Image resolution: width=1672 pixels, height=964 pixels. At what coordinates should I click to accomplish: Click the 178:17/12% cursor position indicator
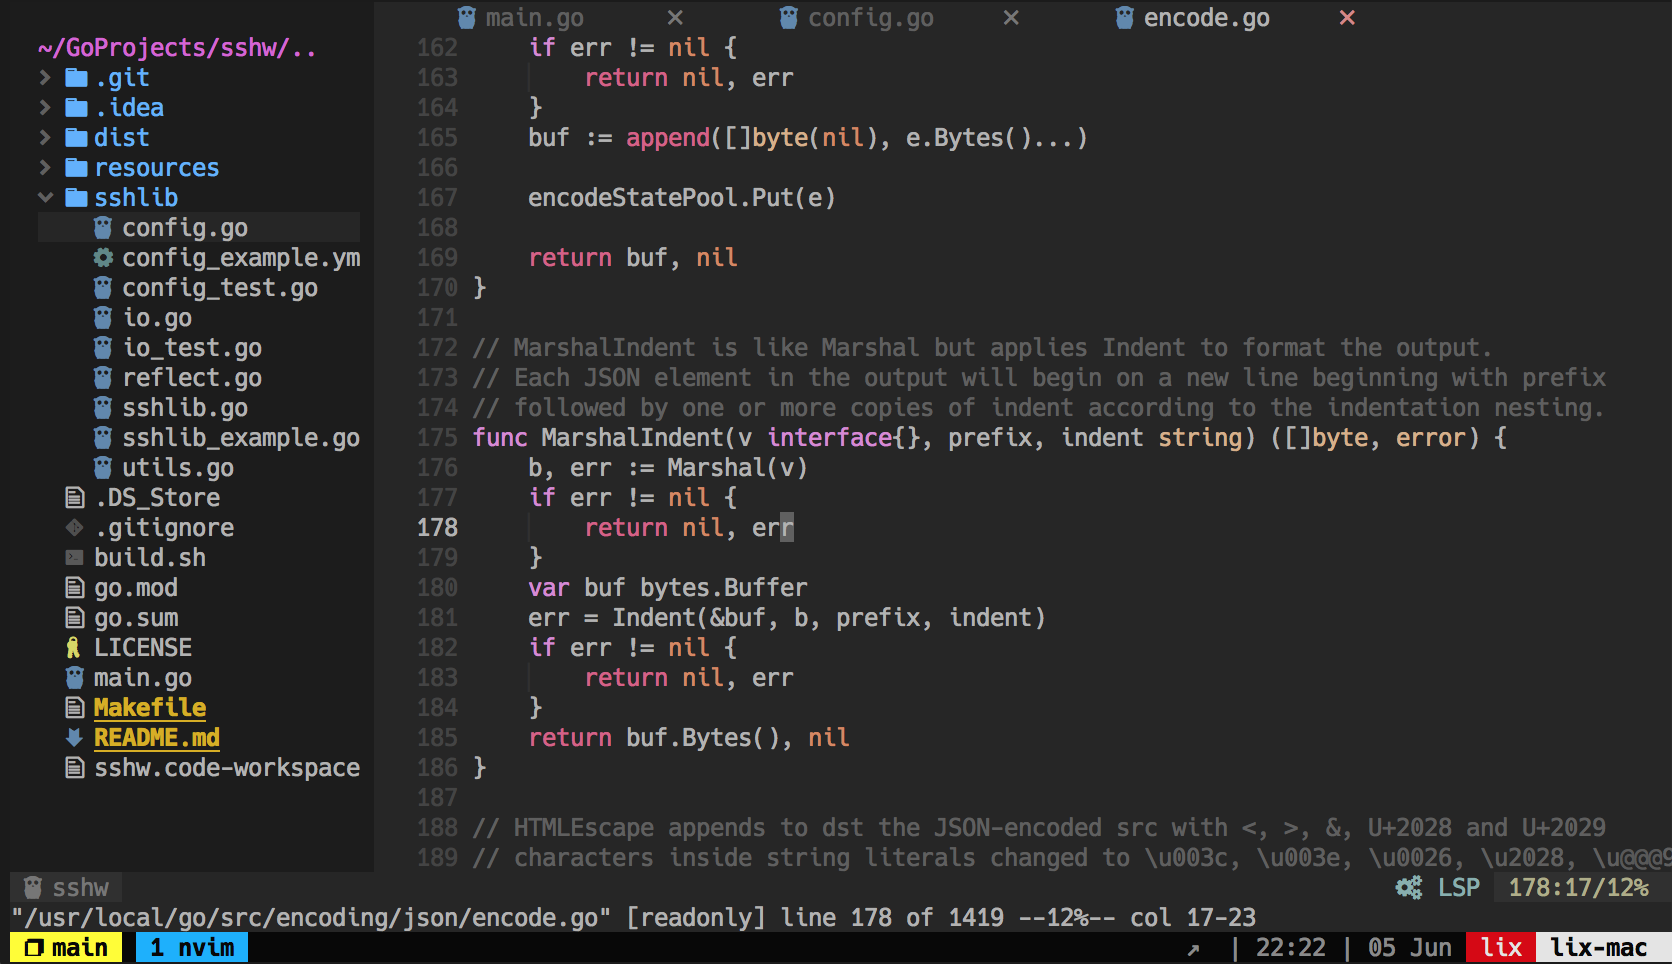click(x=1578, y=887)
